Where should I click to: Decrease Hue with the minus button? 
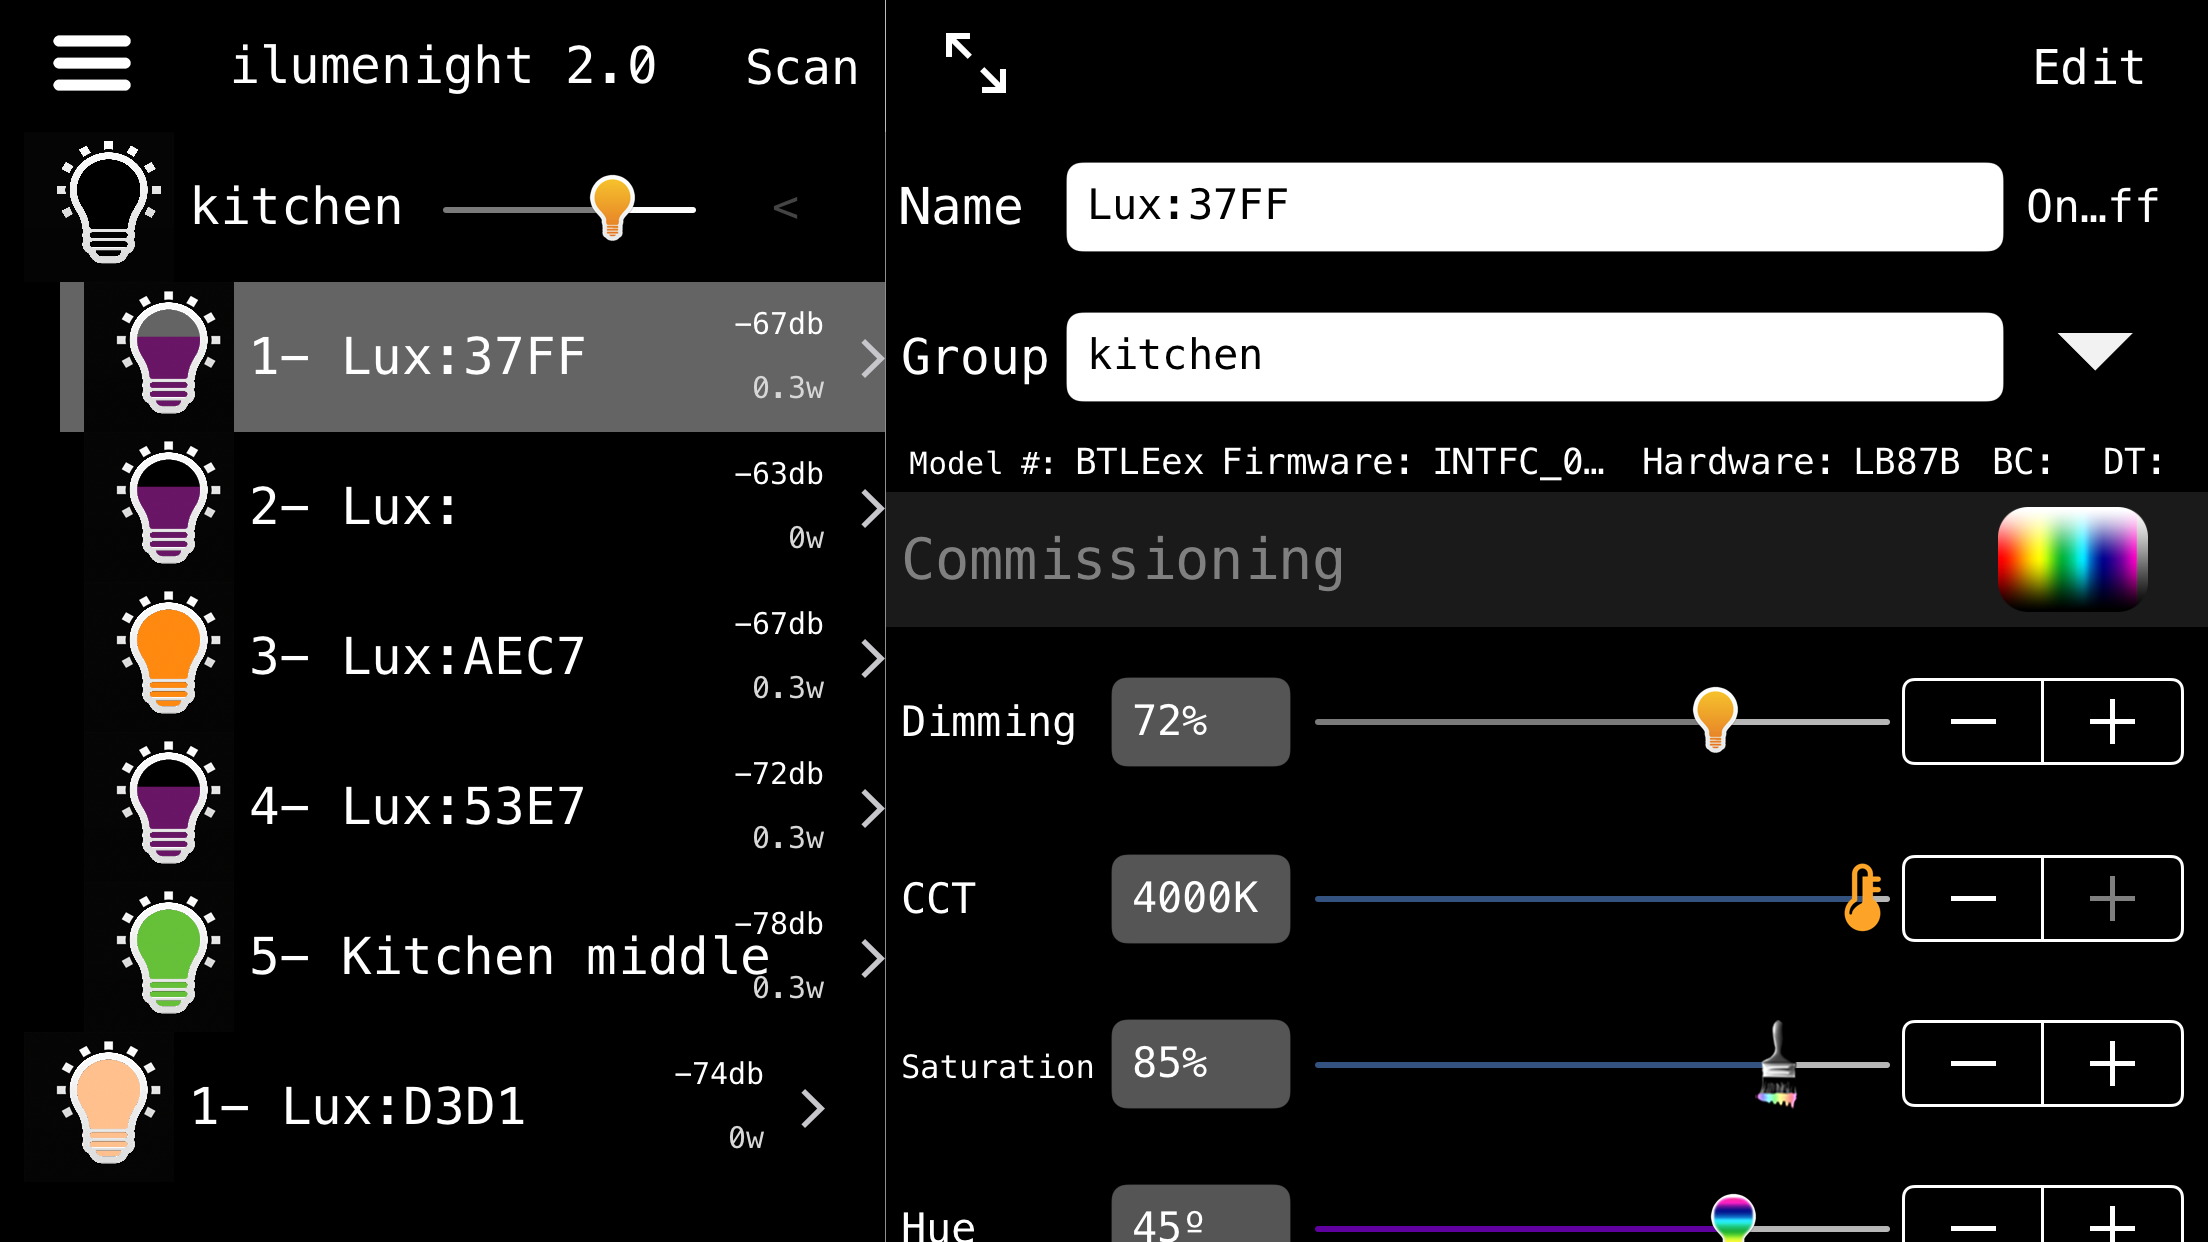[1973, 1215]
